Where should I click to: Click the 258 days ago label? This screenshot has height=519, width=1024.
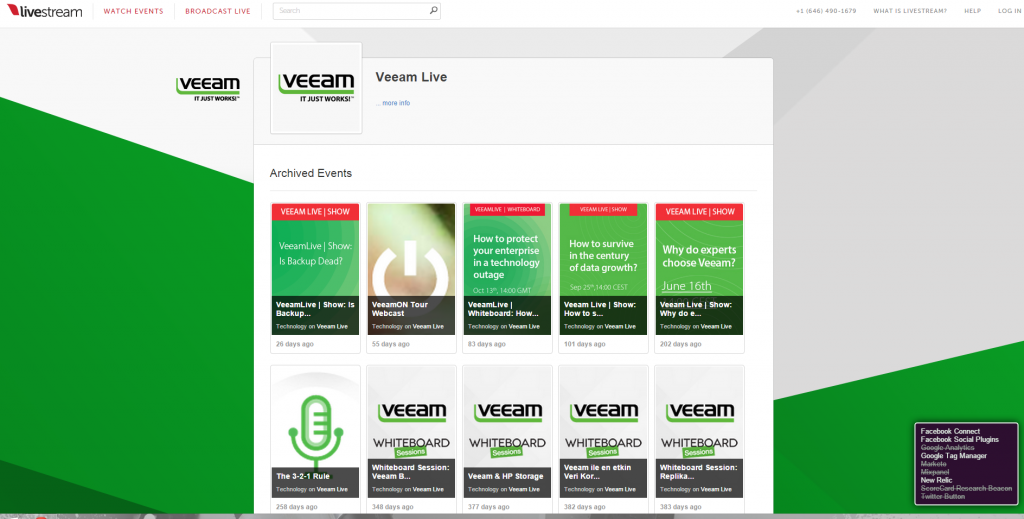coord(296,507)
